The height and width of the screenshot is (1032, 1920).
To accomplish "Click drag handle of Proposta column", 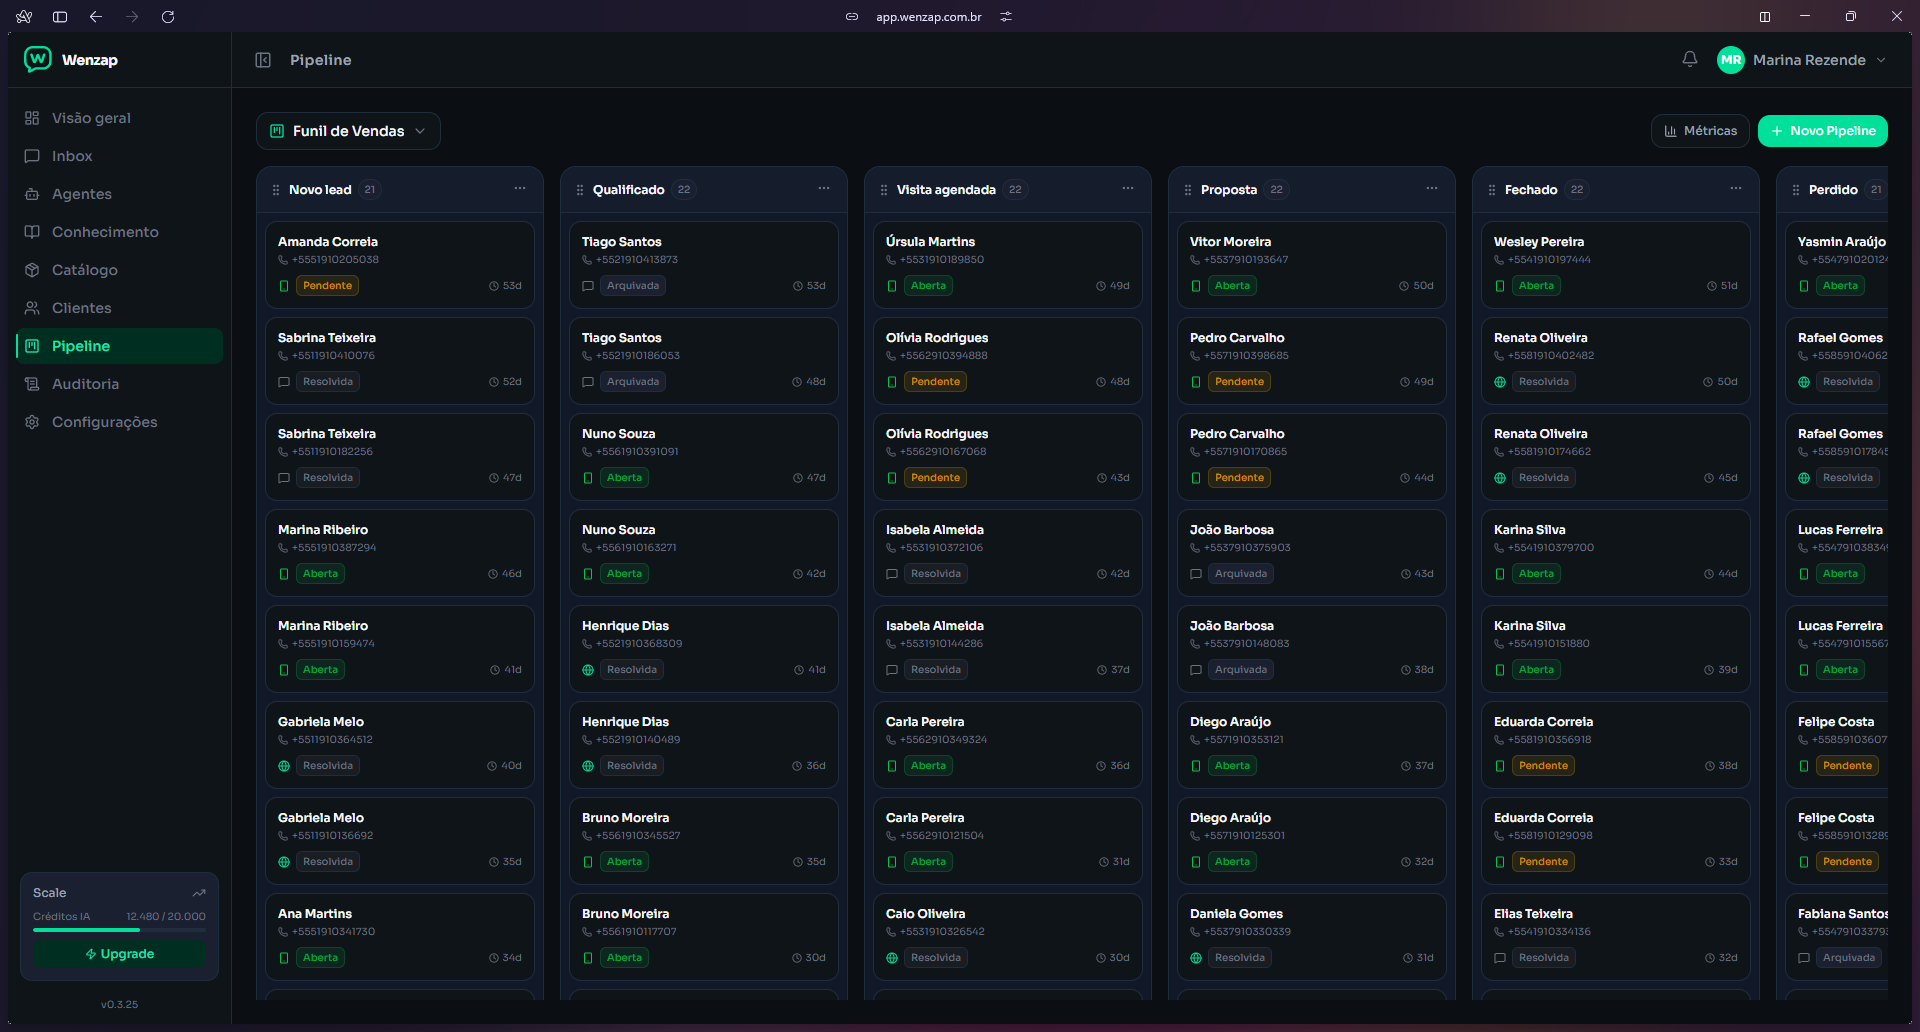I will pos(1188,190).
